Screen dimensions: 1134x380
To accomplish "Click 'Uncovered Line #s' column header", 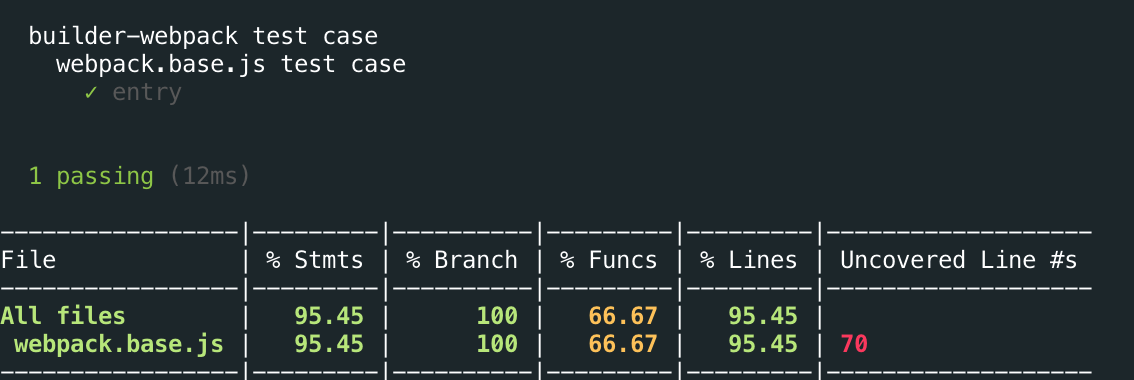I will [x=959, y=260].
